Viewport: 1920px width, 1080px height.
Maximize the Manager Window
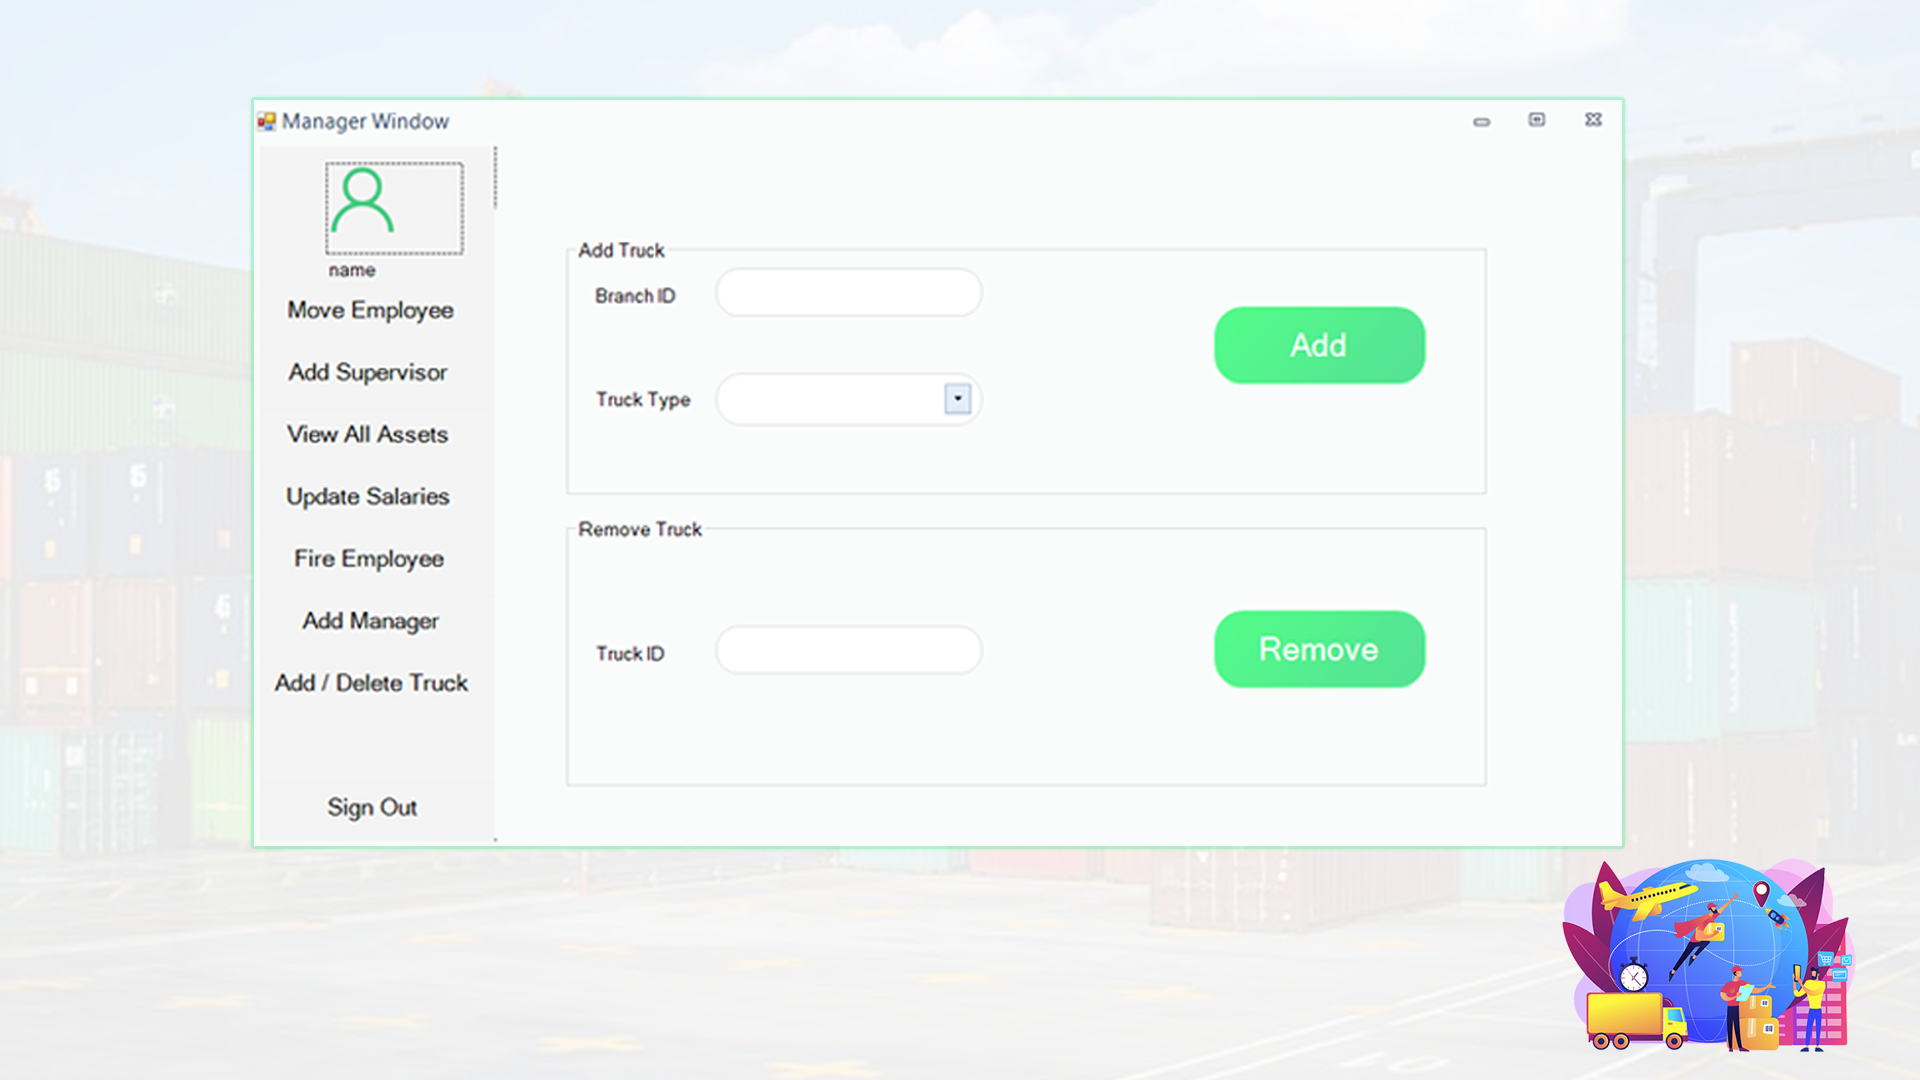[x=1537, y=120]
